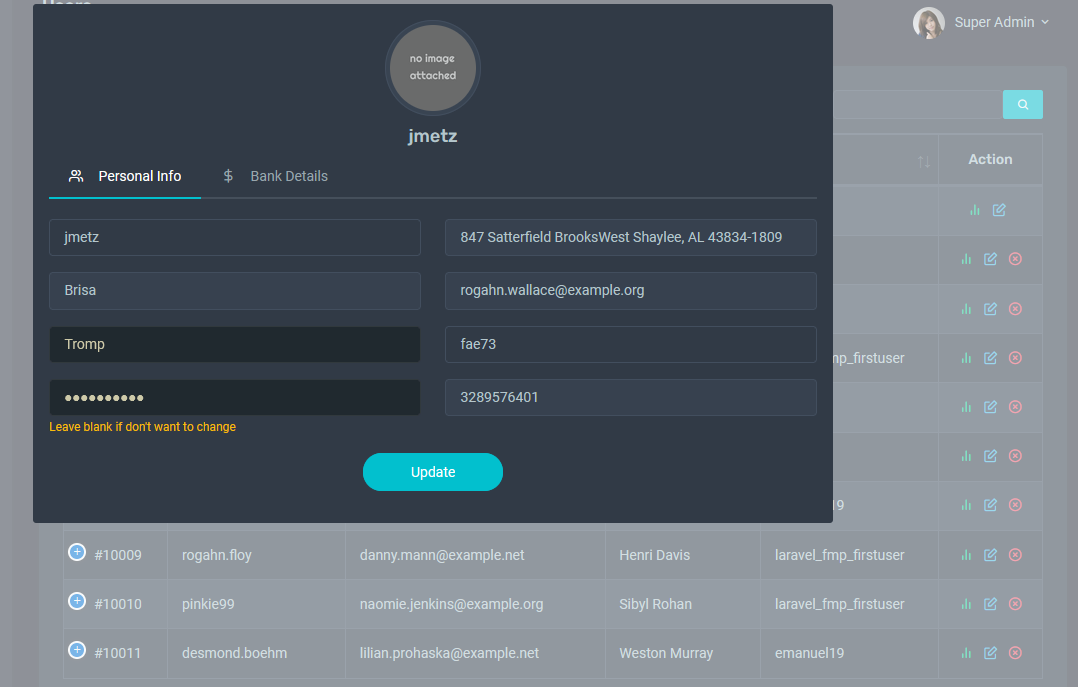Click the password field
Viewport: 1078px width, 687px height.
pyautogui.click(x=234, y=397)
